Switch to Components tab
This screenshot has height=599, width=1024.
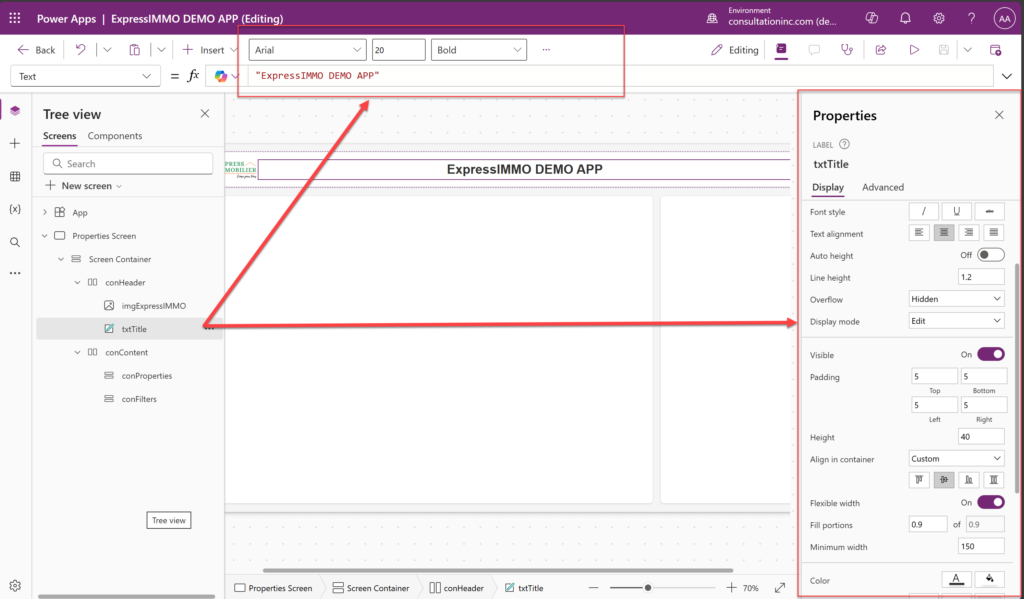[x=115, y=136]
